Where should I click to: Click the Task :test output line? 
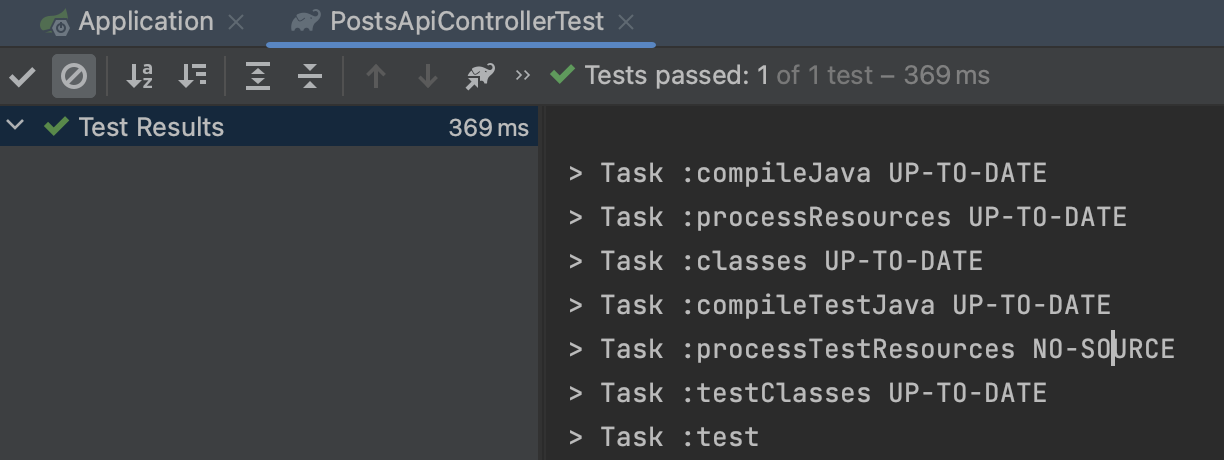pos(663,437)
